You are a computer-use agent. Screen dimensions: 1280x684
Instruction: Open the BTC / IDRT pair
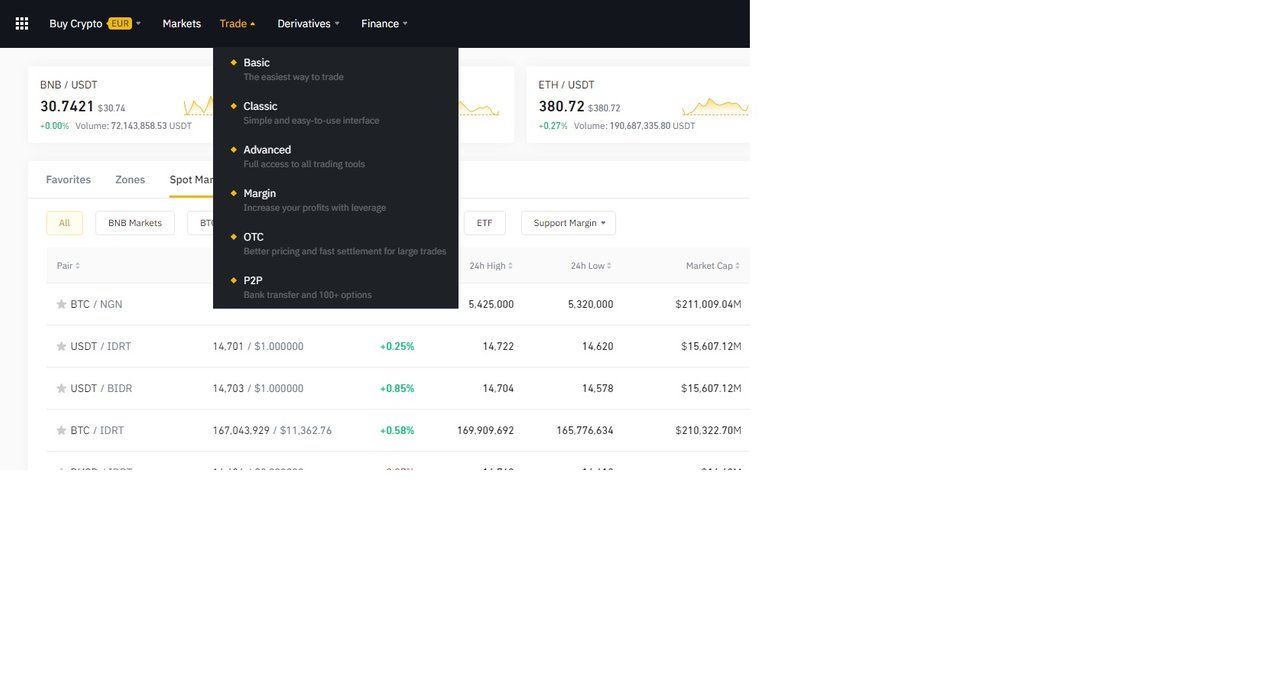point(97,430)
